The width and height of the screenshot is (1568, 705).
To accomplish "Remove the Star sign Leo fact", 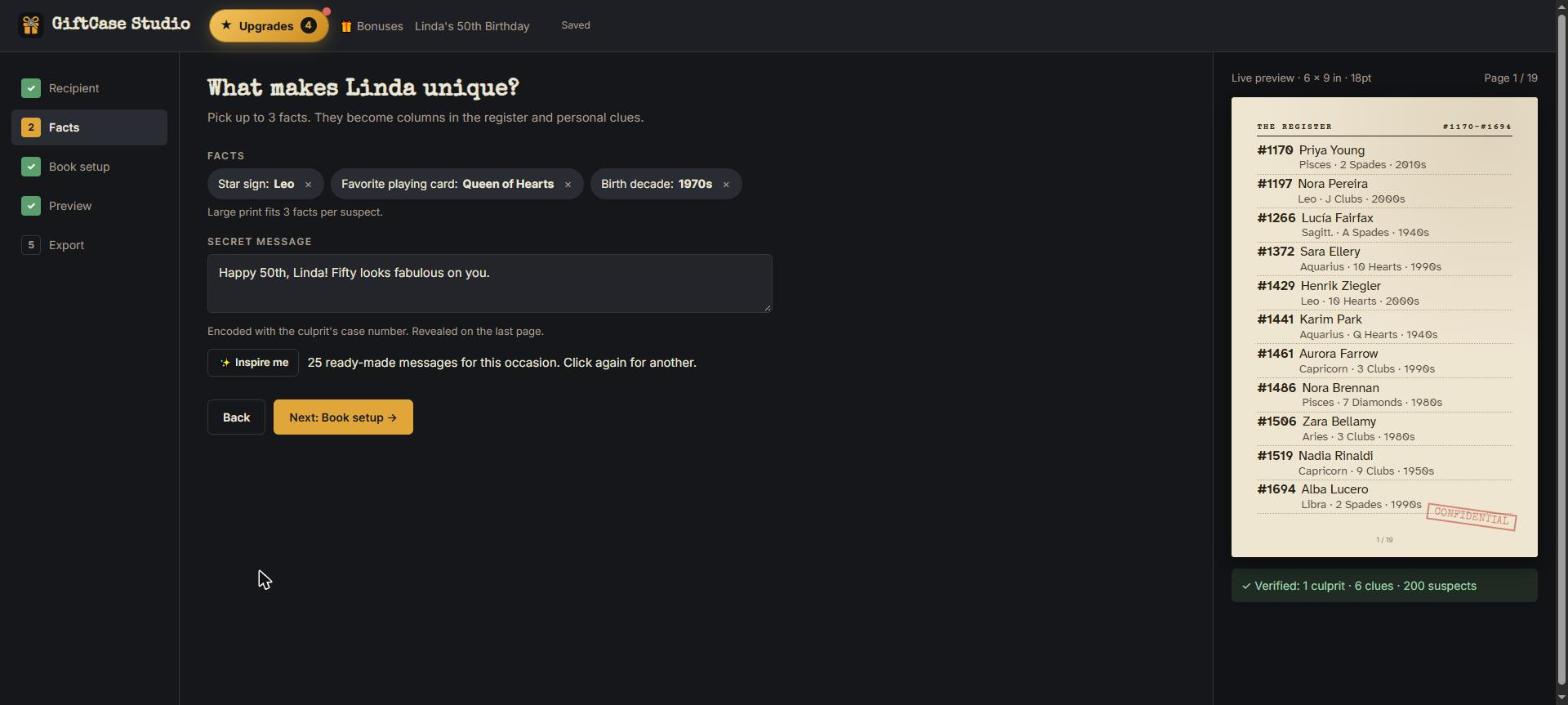I will (308, 184).
